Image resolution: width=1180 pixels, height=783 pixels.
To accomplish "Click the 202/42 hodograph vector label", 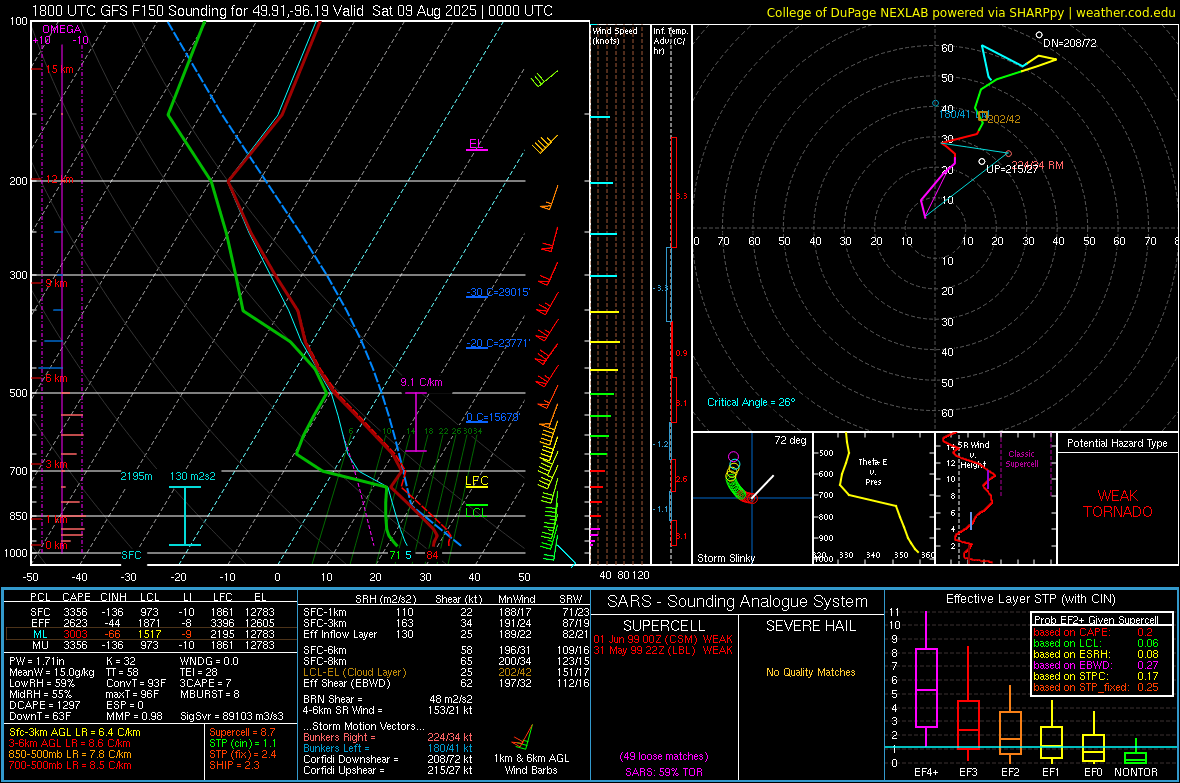I will coord(1004,119).
